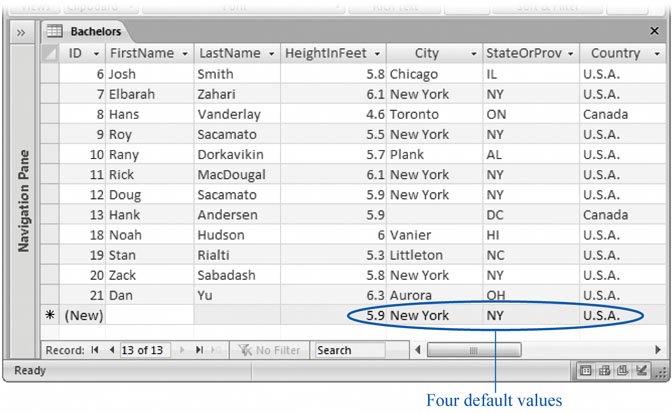The image size is (672, 413).
Task: Click the LastName cell "Rialti"
Action: click(x=237, y=255)
